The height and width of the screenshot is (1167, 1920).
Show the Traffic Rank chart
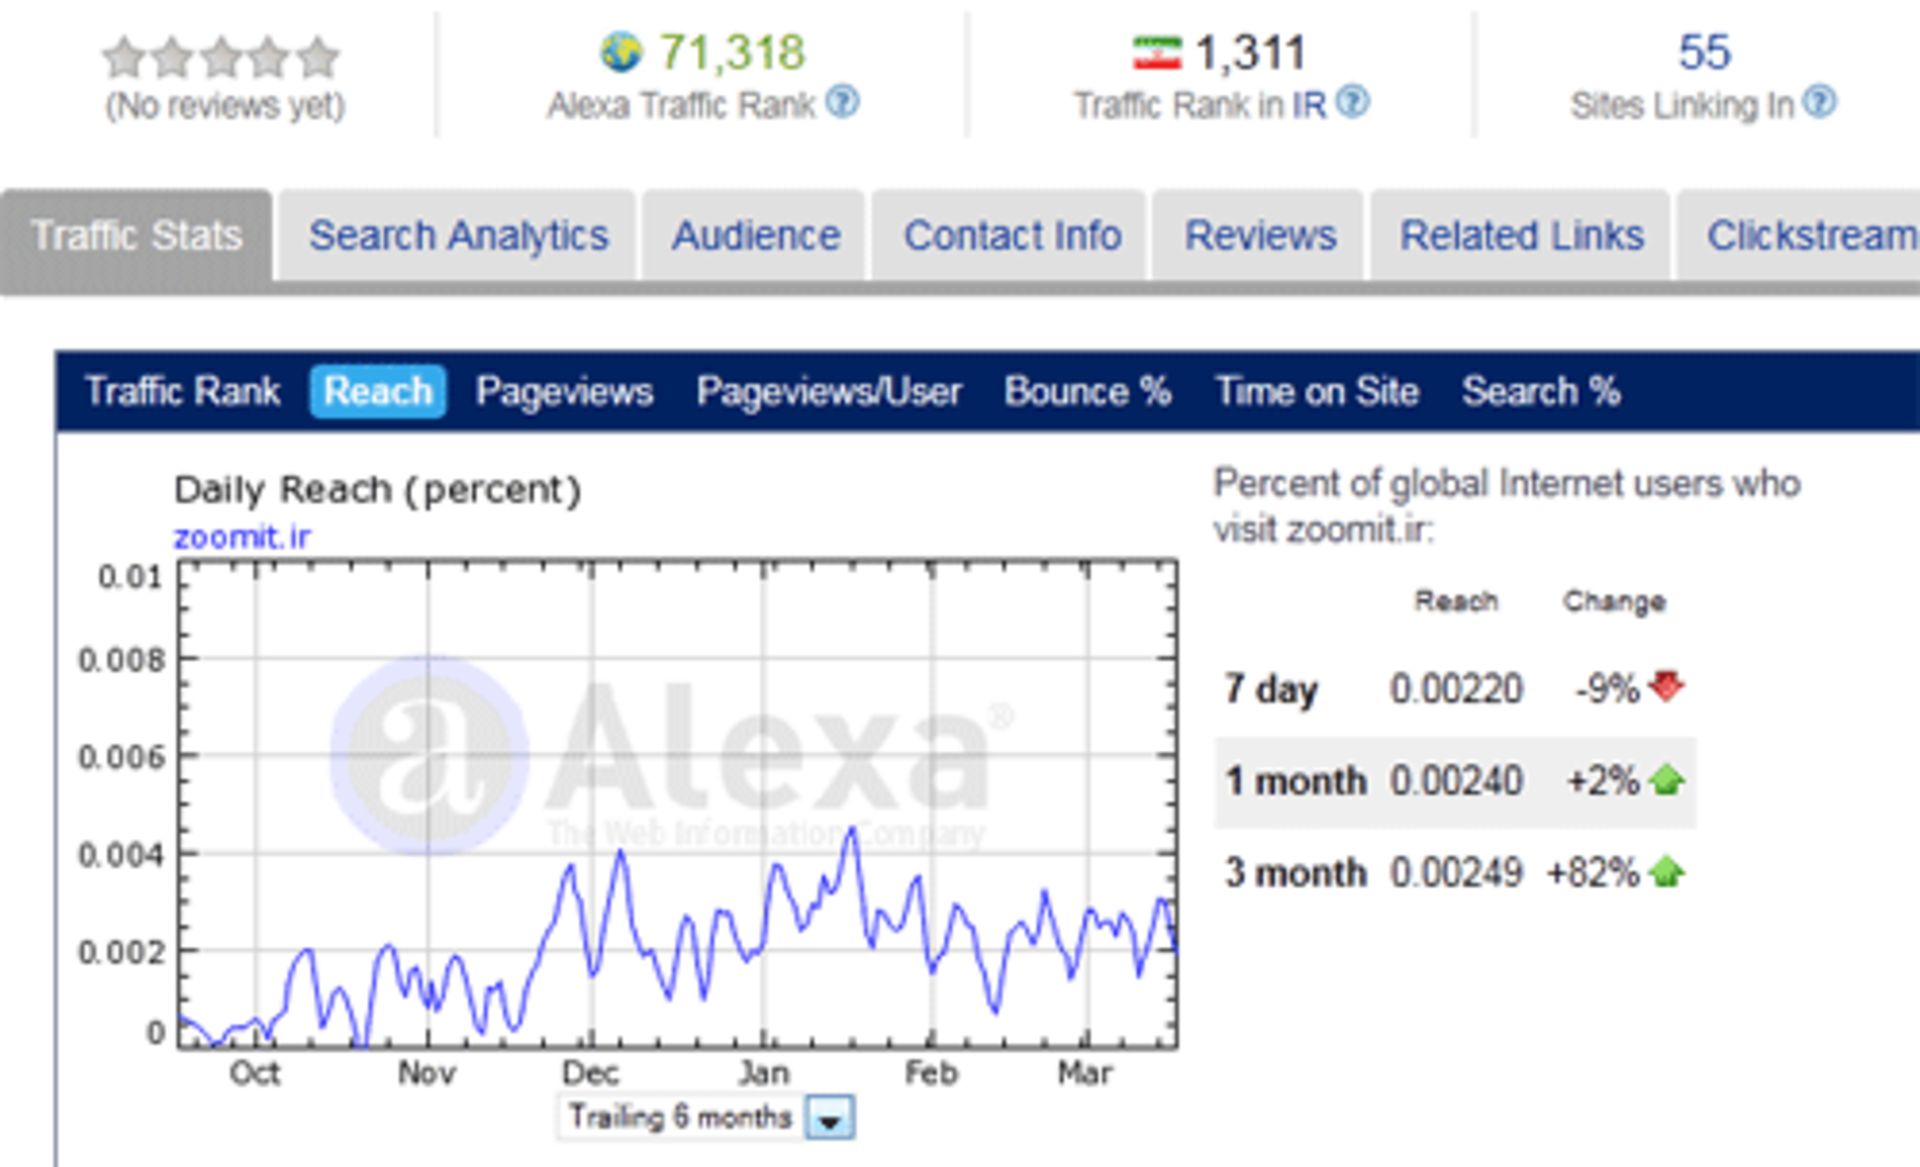coord(183,391)
